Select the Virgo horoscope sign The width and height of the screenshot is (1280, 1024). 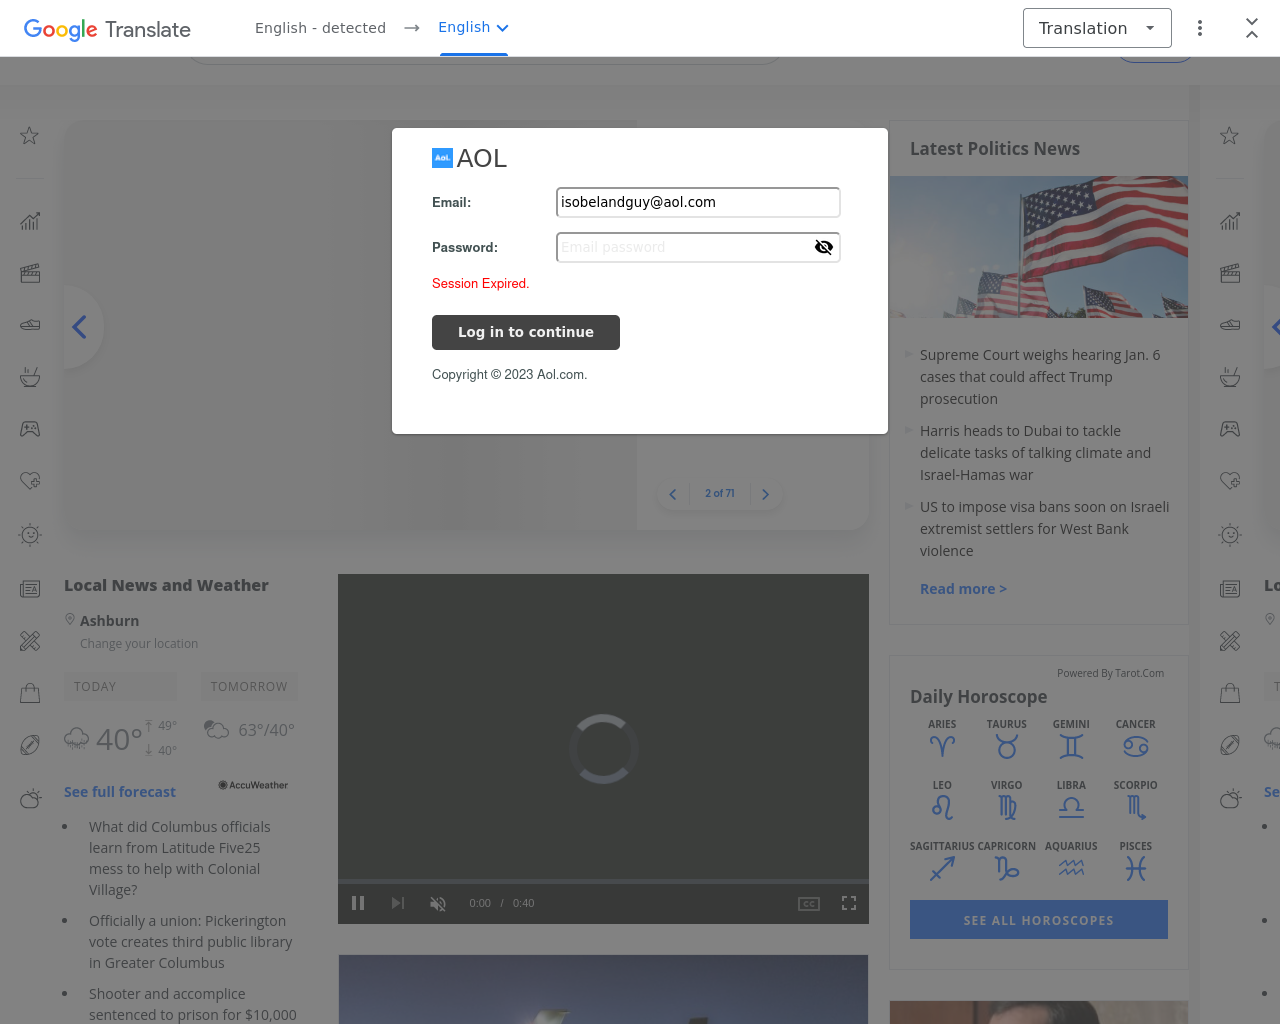coord(1007,800)
